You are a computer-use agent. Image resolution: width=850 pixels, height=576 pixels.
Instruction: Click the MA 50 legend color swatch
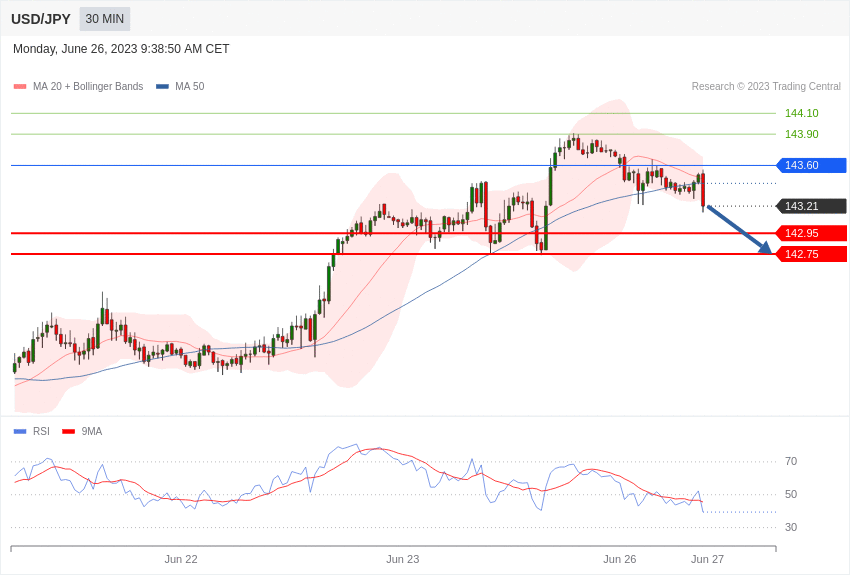point(162,87)
